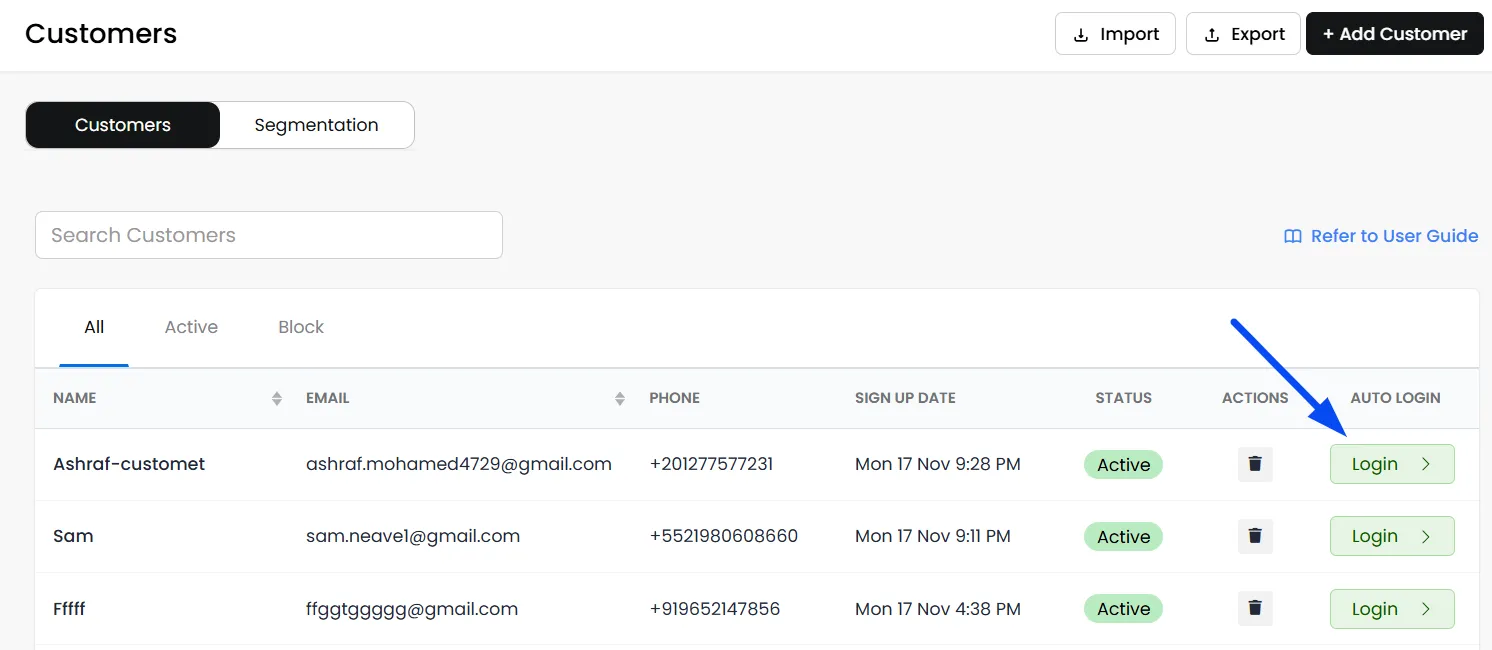This screenshot has height=650, width=1492.
Task: Add a new customer
Action: coord(1395,34)
